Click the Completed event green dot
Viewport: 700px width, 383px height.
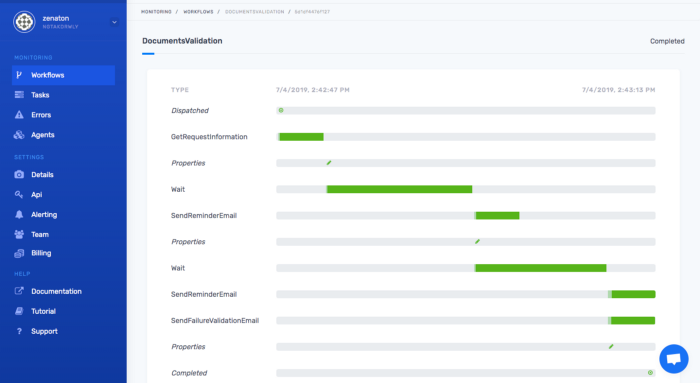[x=650, y=373]
